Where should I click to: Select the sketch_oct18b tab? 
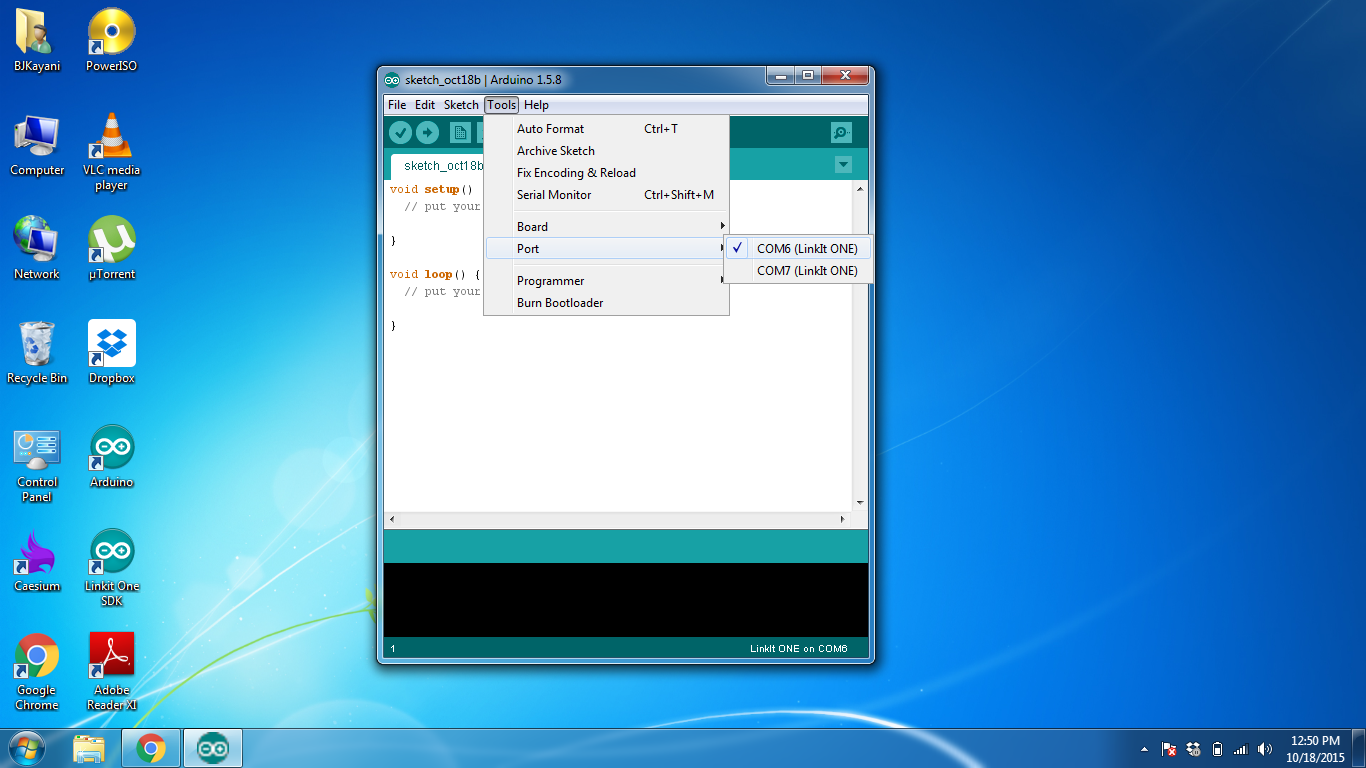pos(438,166)
